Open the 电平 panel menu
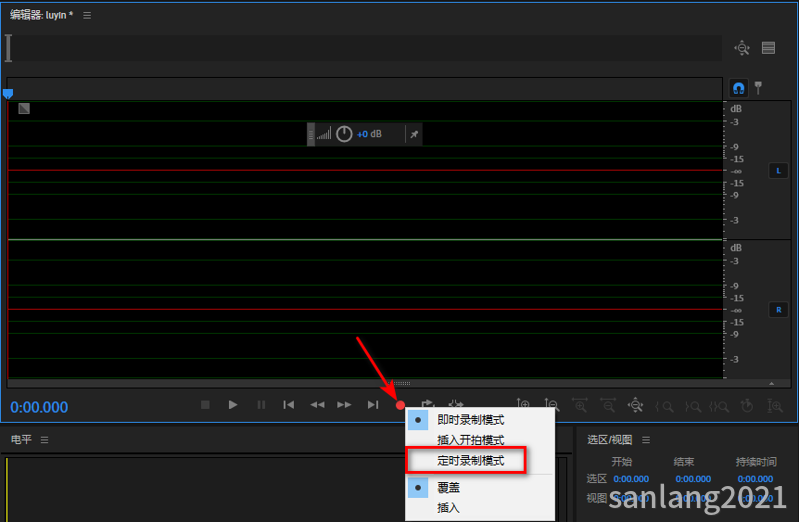The image size is (799, 522). pyautogui.click(x=45, y=440)
